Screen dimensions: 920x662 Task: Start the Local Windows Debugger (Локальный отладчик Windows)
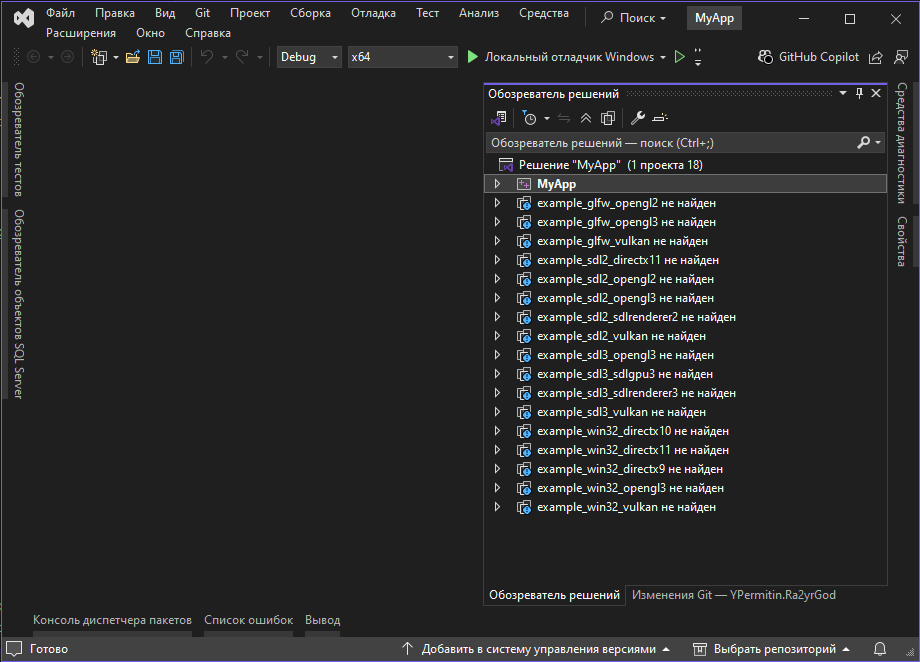click(x=560, y=57)
